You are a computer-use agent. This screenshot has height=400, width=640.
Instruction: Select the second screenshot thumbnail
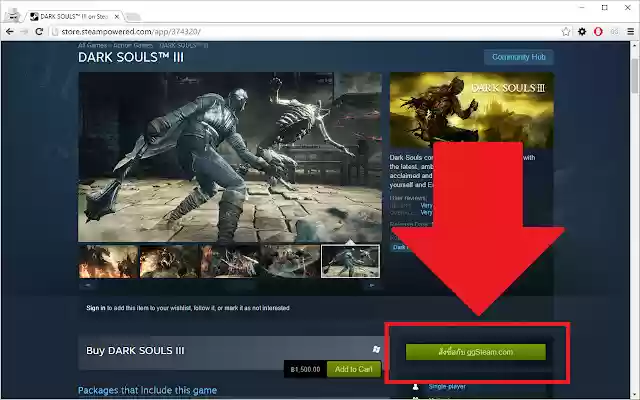point(169,261)
